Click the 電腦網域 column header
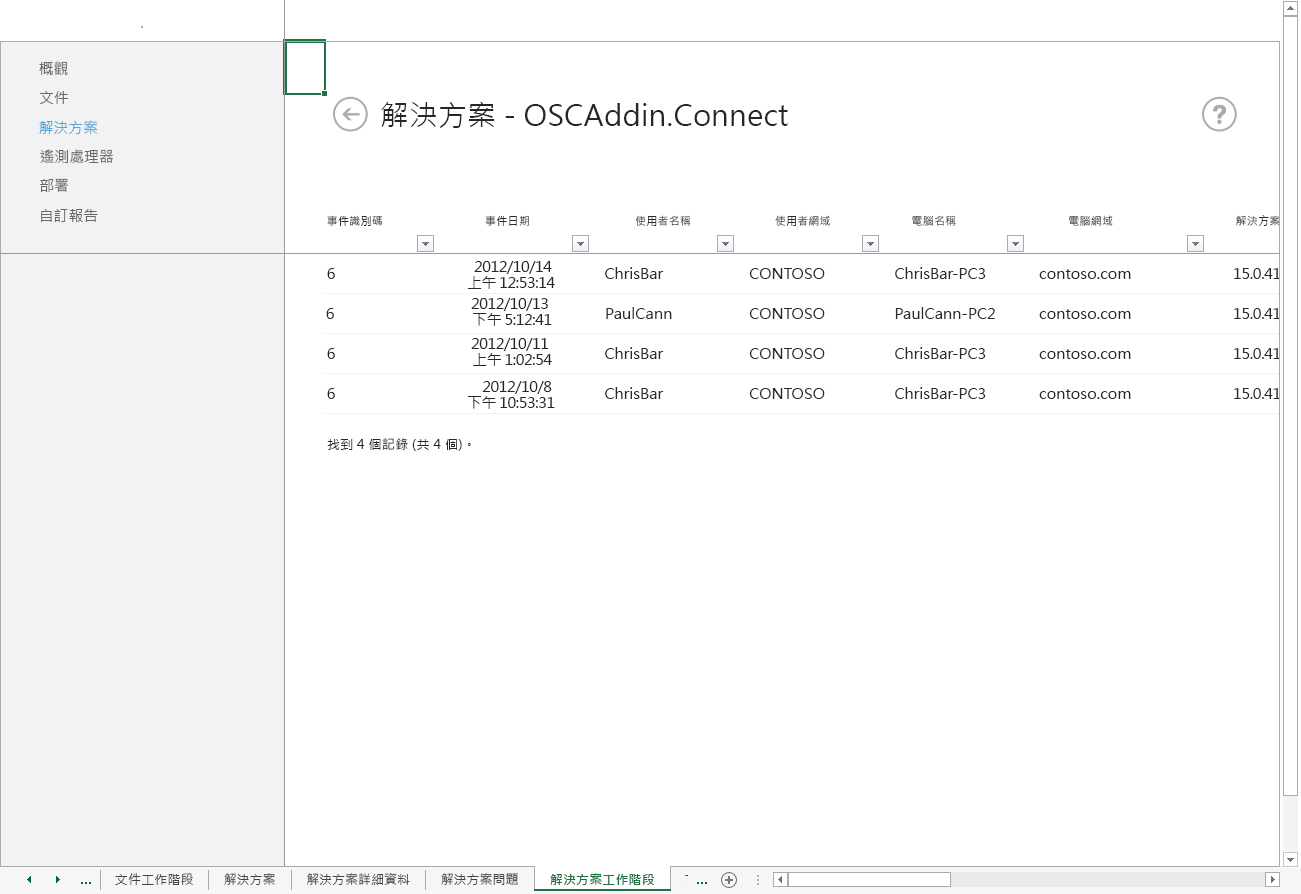 click(1090, 221)
